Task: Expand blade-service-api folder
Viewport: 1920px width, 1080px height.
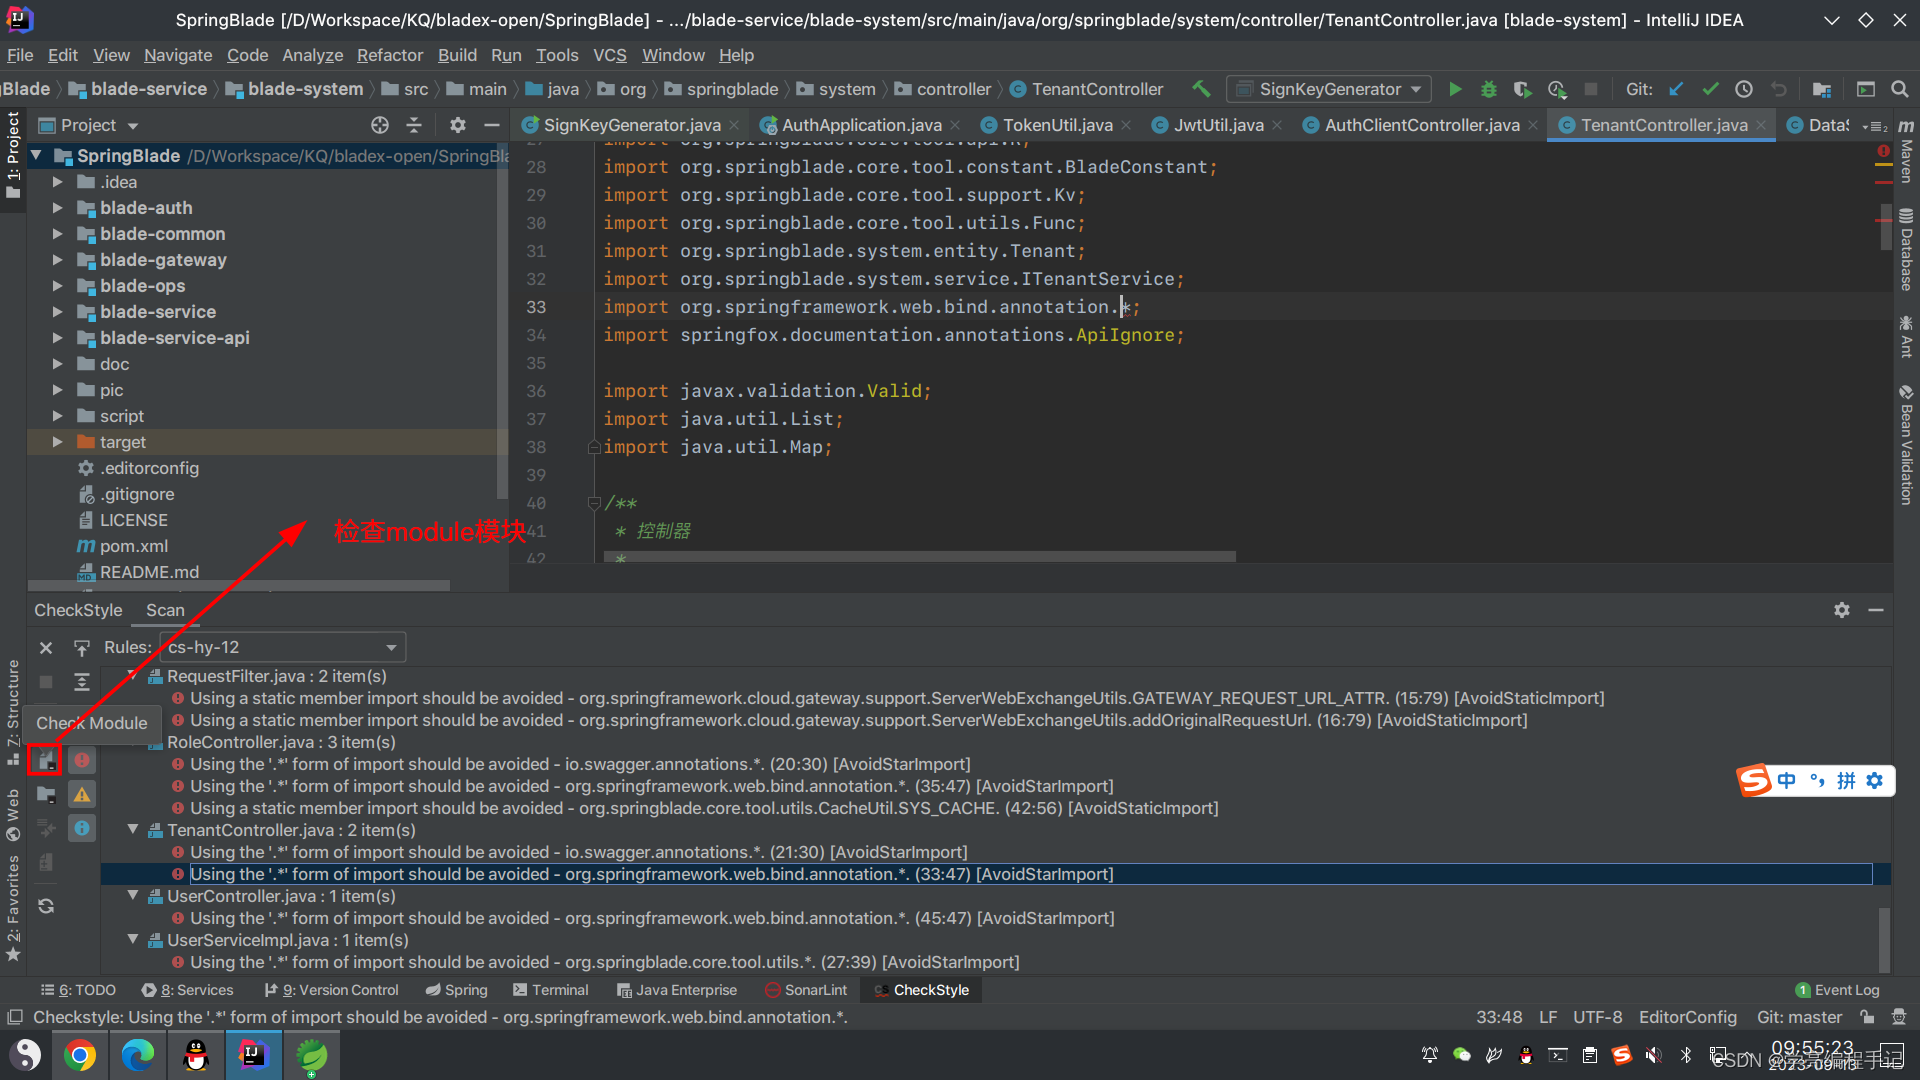Action: pos(58,338)
